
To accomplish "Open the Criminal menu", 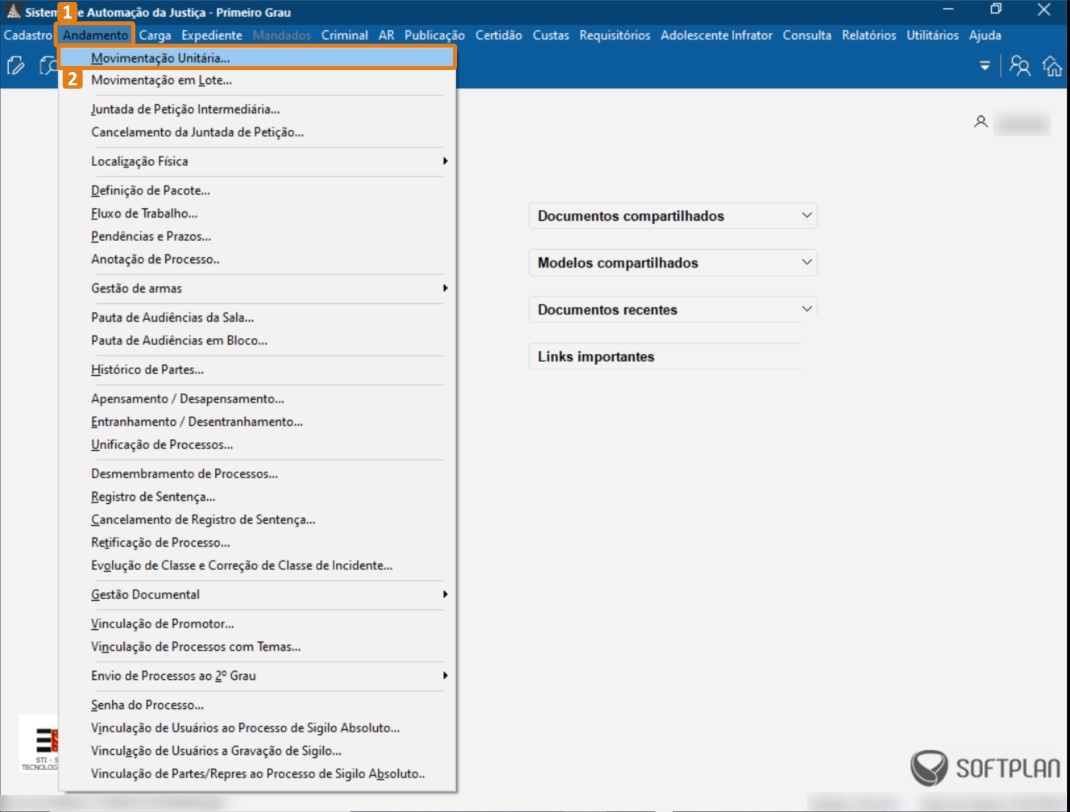I will [x=345, y=35].
